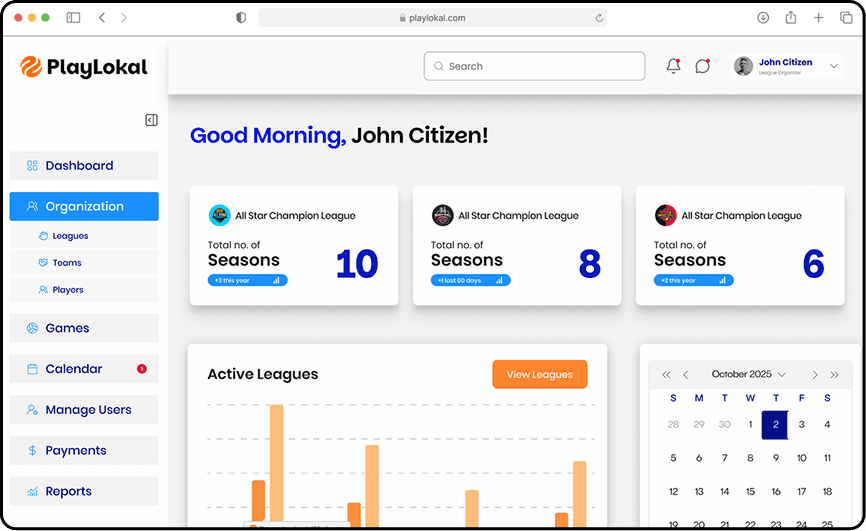Open Teams under Organization
866x531 pixels.
tap(84, 262)
